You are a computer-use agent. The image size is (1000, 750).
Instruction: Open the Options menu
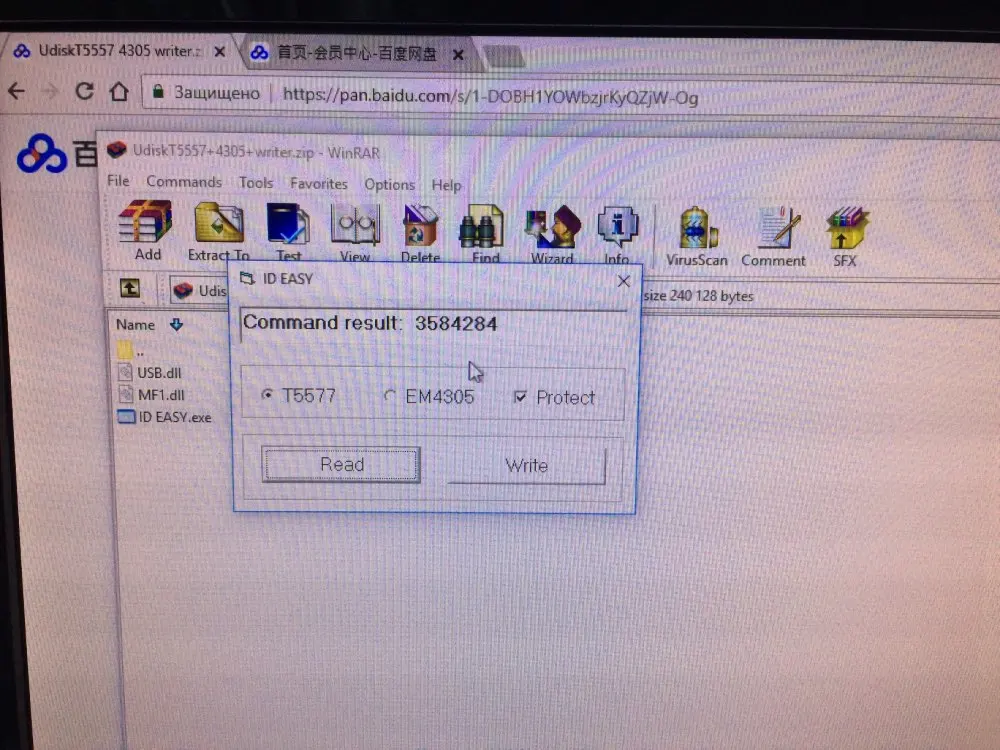389,184
